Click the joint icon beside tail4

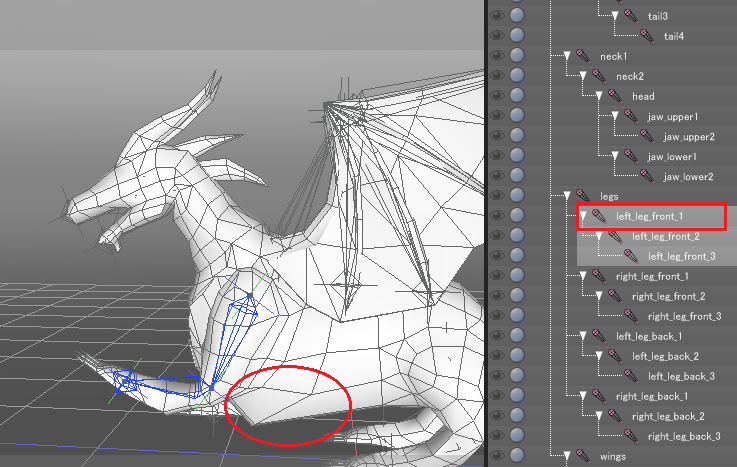coord(647,36)
